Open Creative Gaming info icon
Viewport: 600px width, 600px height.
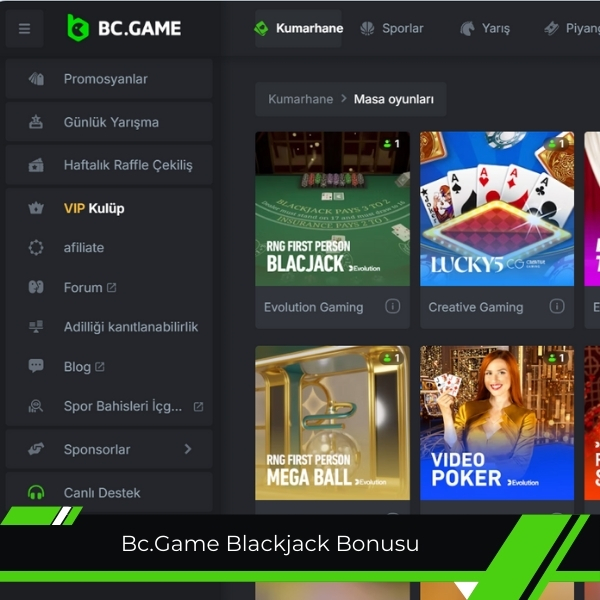click(557, 306)
